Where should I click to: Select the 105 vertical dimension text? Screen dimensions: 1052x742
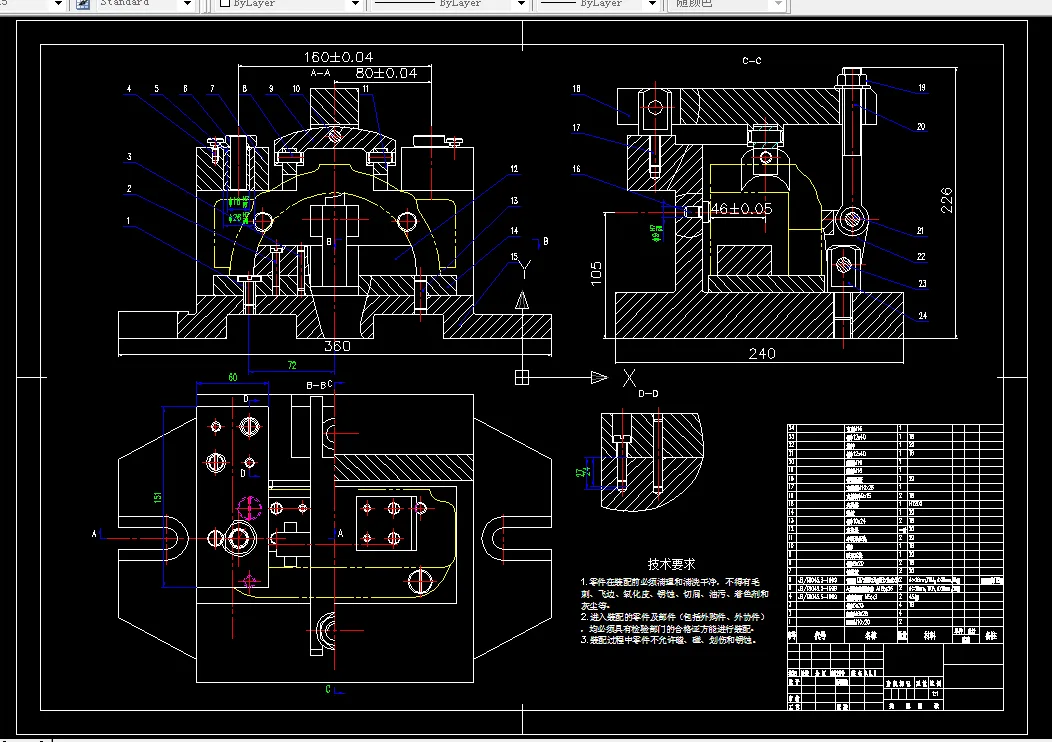pyautogui.click(x=596, y=273)
